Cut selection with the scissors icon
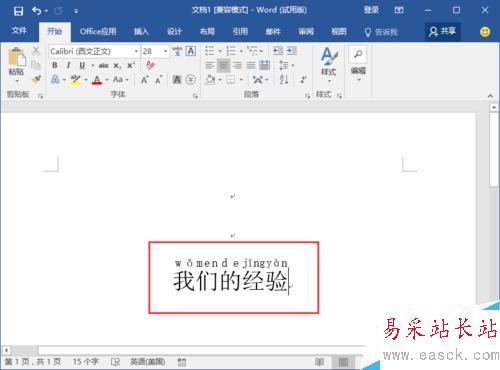 coord(36,51)
